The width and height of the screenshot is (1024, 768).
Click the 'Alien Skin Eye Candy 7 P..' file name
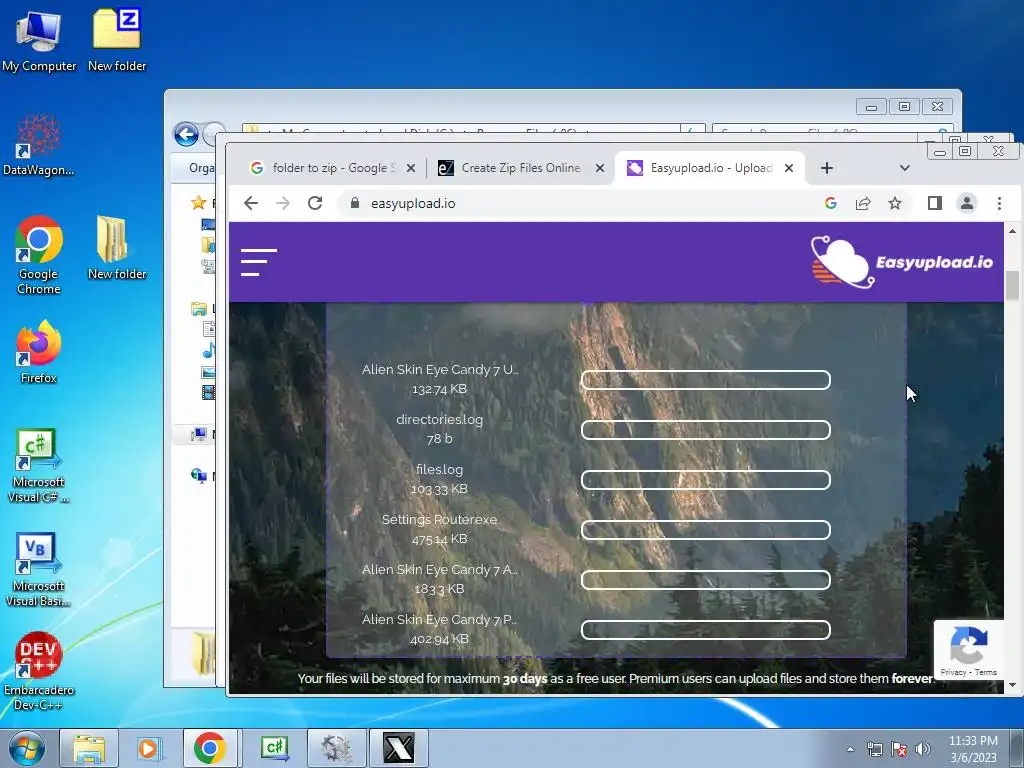(x=439, y=619)
